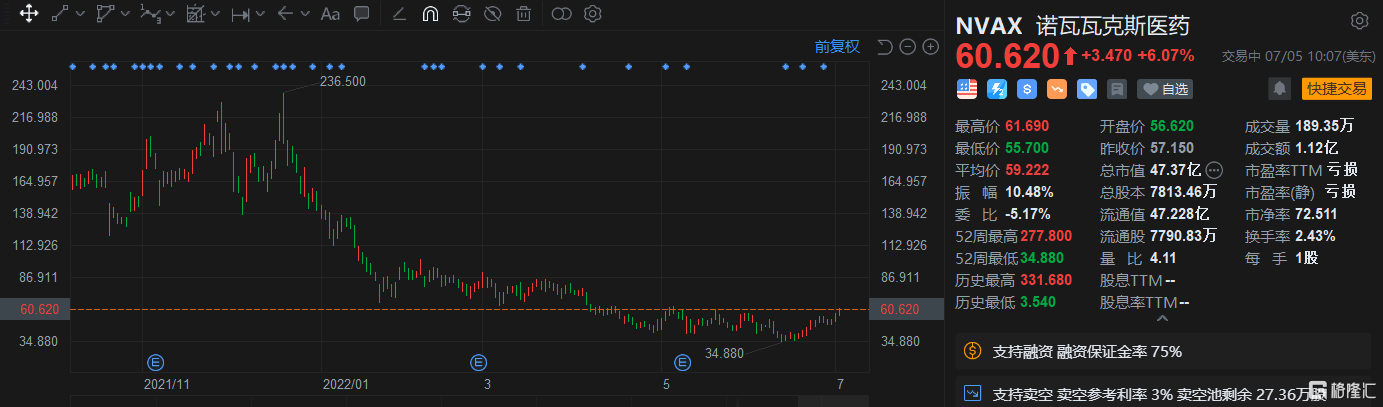This screenshot has height=407, width=1383.
Task: Open the trend line tool dropdown arrow
Action: 79,14
